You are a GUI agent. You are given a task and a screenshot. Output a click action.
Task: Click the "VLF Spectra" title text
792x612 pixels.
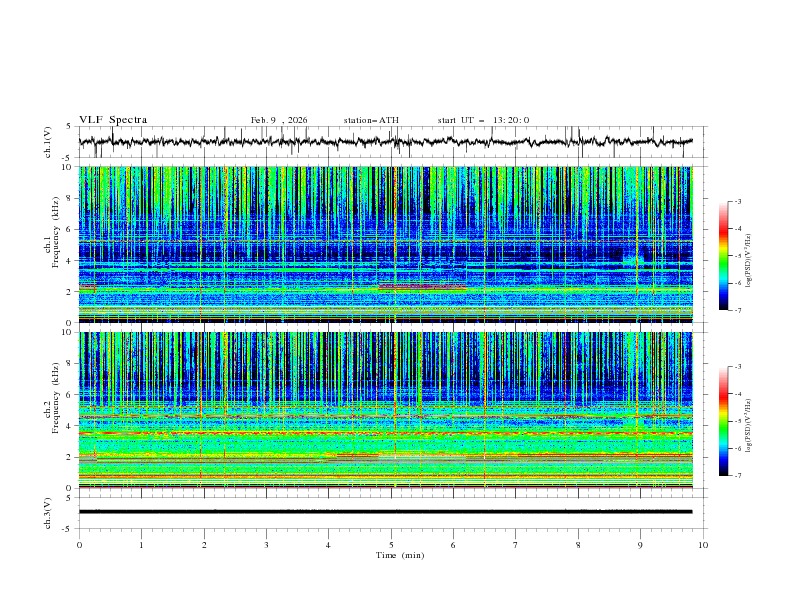point(113,120)
